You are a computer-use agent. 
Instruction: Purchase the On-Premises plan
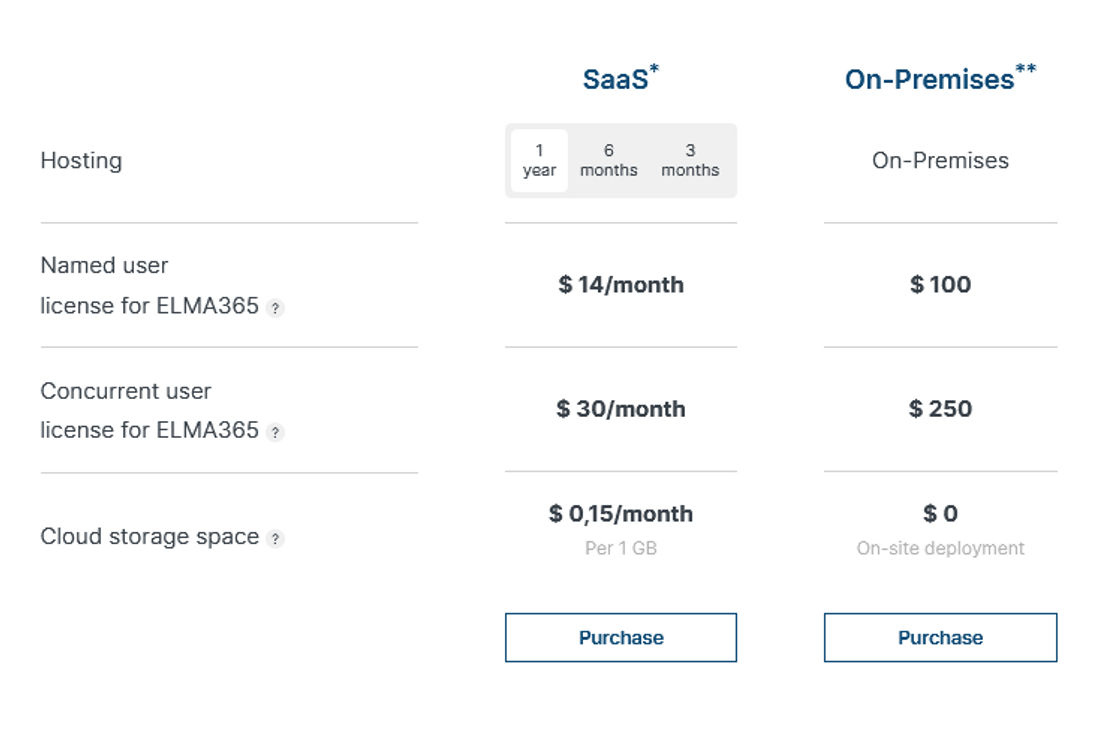pos(941,638)
